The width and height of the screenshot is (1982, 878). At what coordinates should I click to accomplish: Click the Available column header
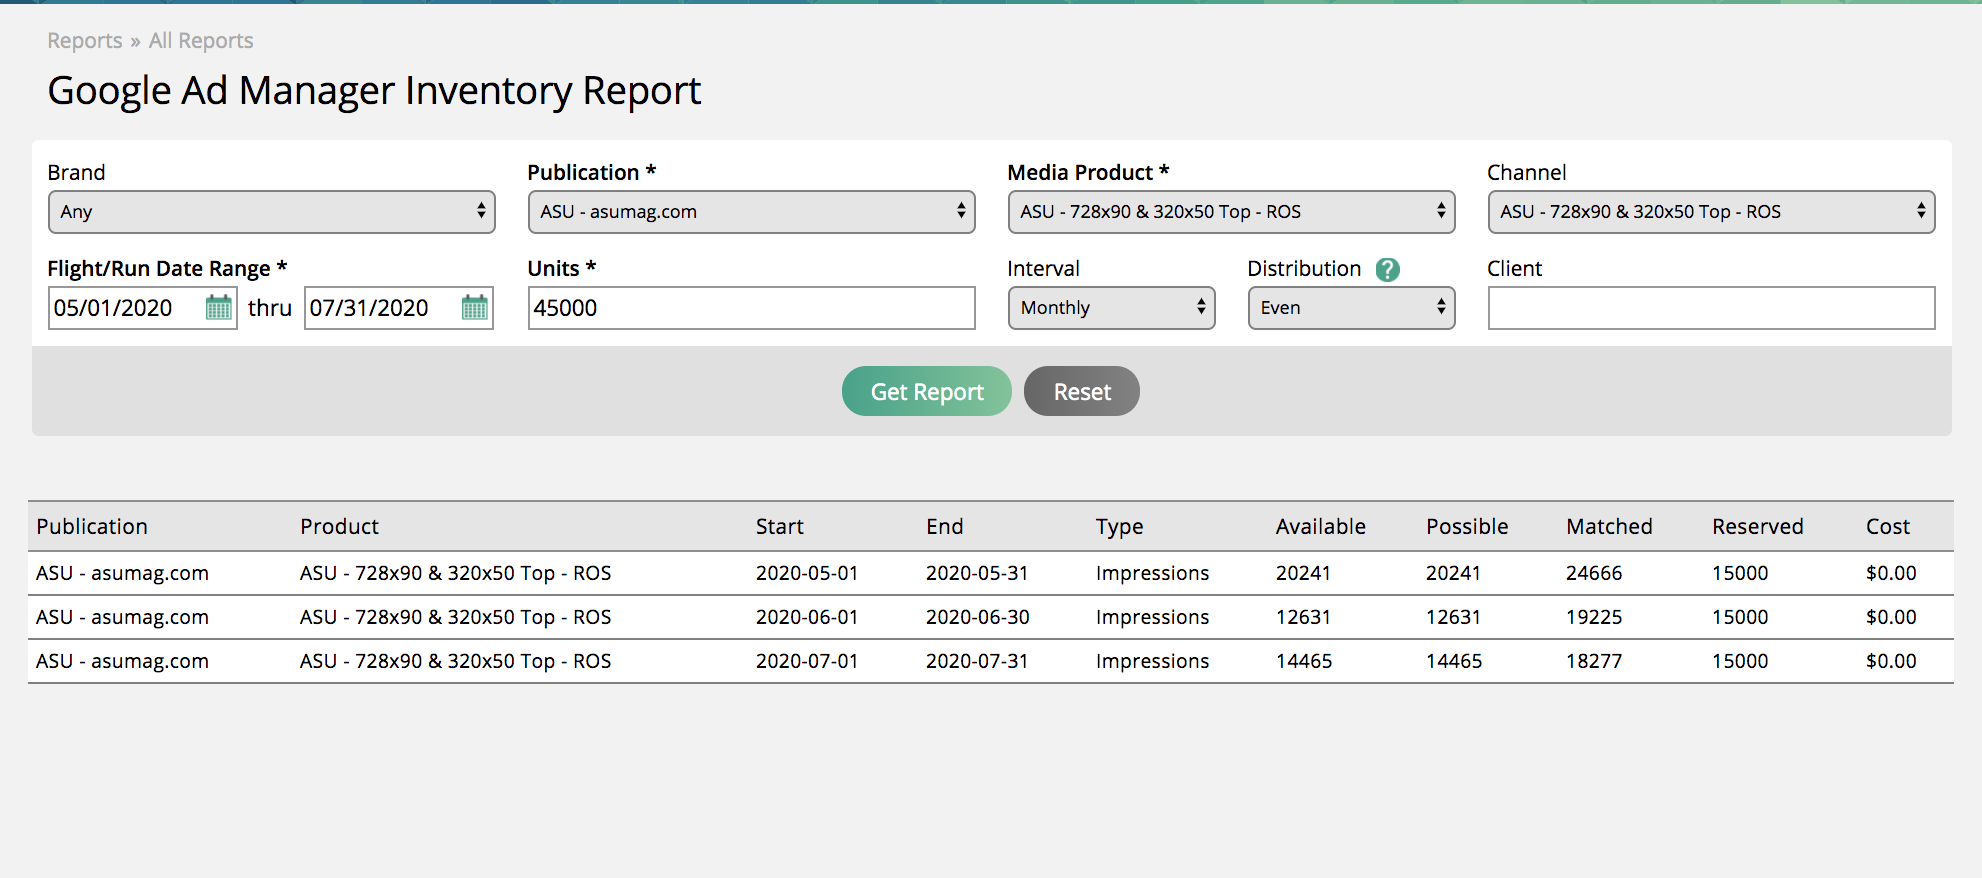[1321, 527]
